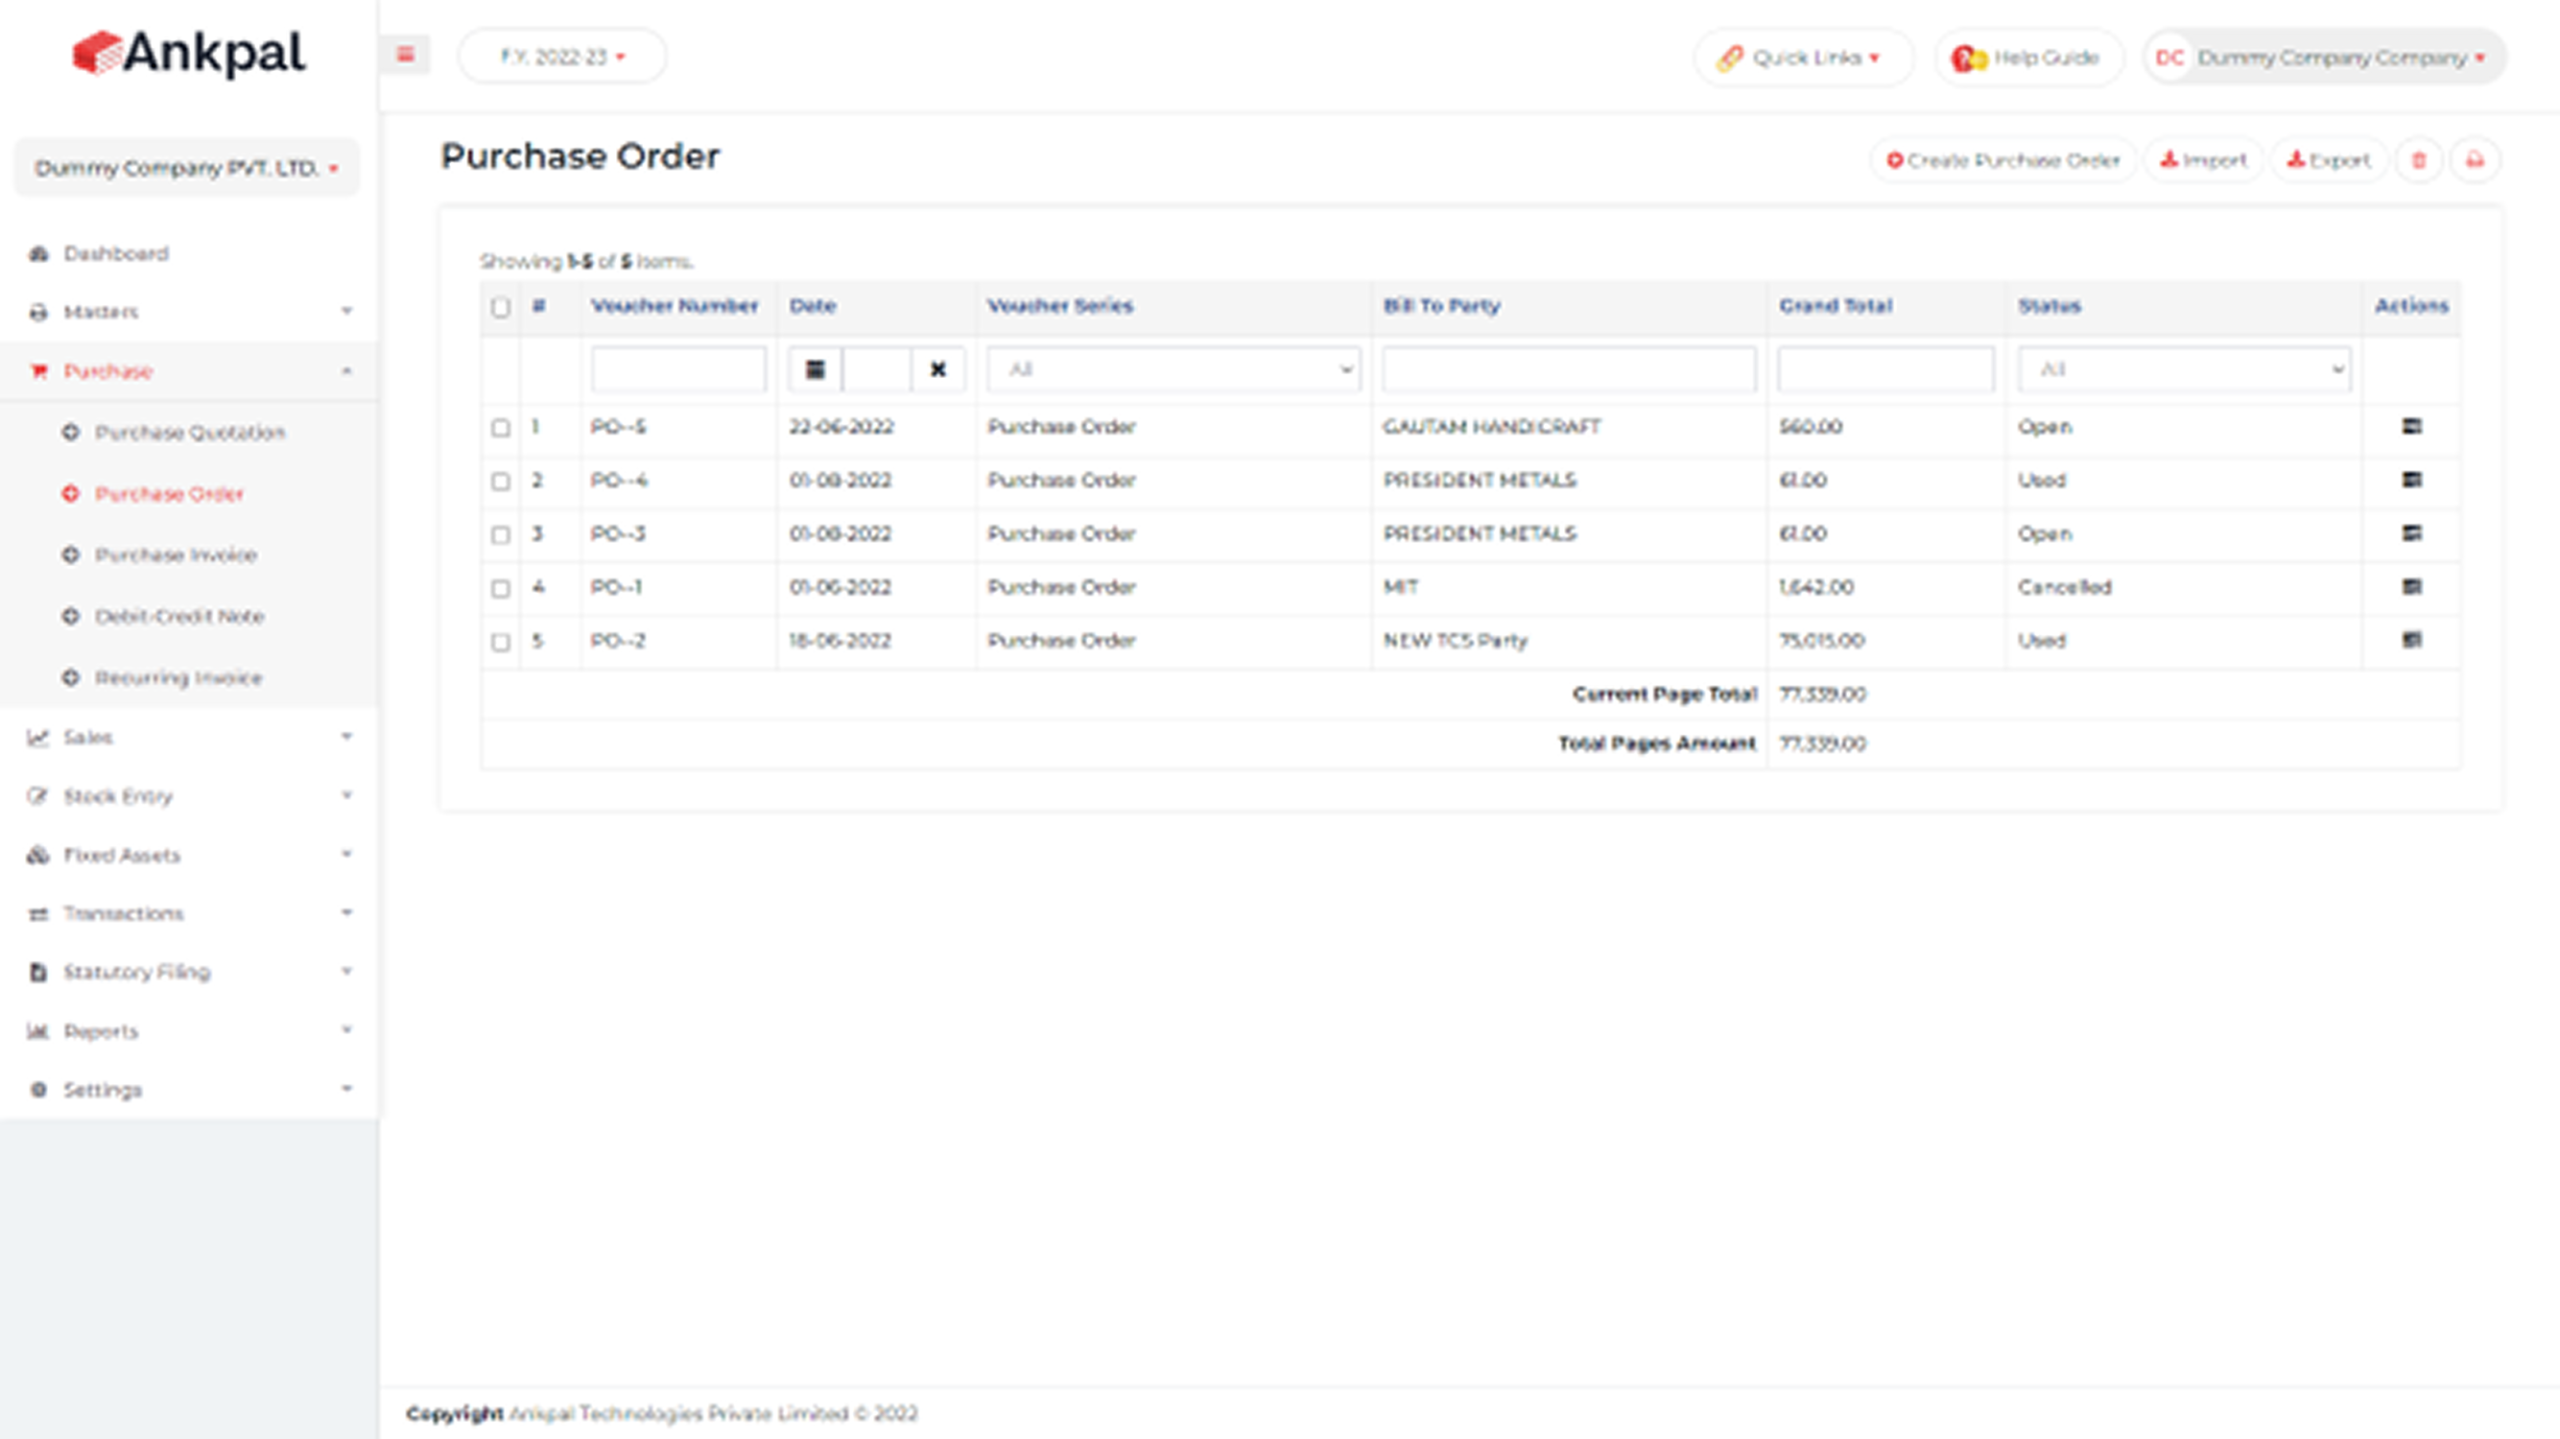This screenshot has height=1439, width=2560.
Task: Click the hamburger menu toggle icon
Action: (x=405, y=55)
